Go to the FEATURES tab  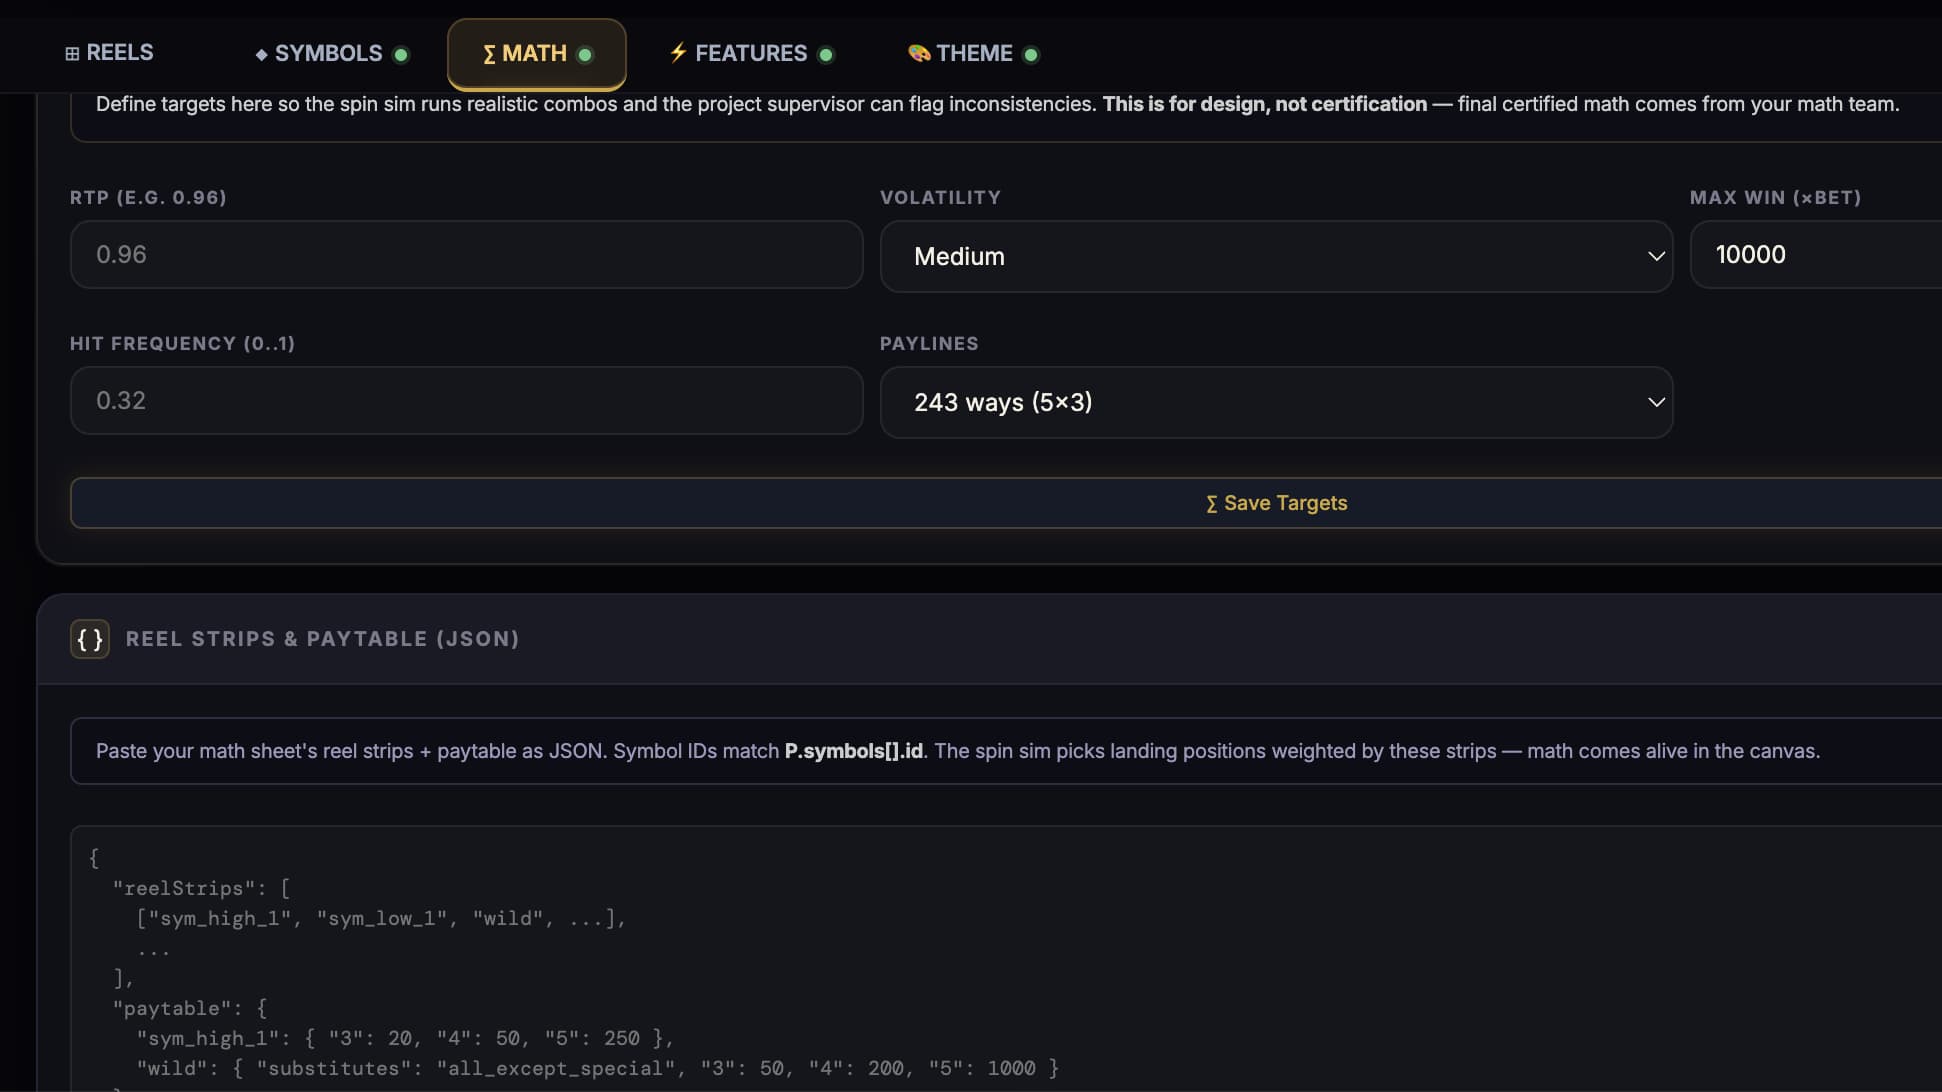[751, 53]
